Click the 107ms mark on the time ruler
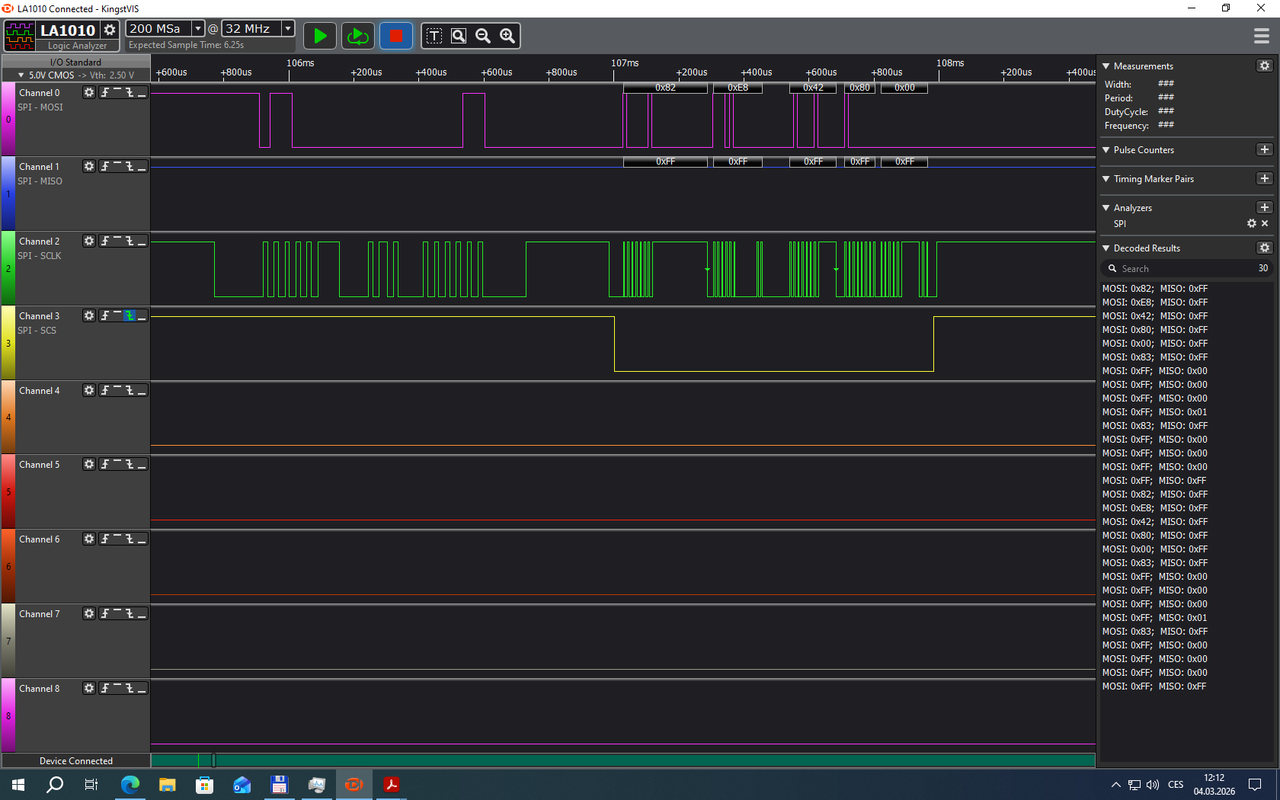1280x800 pixels. [x=625, y=63]
